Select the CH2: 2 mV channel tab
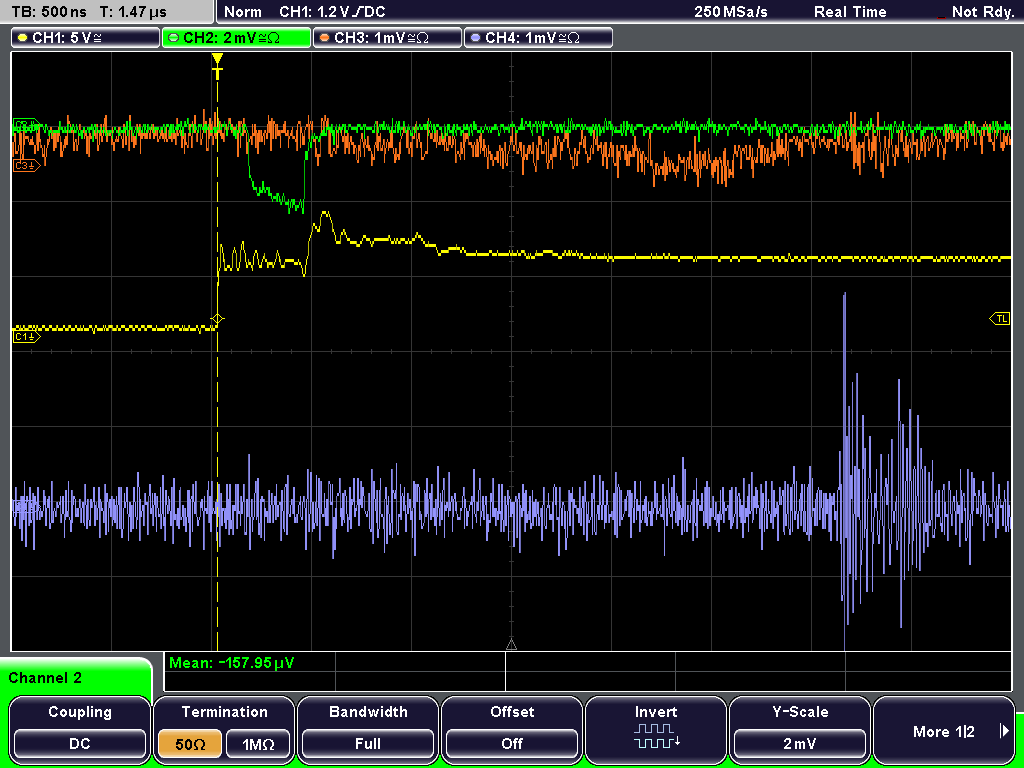 [236, 37]
